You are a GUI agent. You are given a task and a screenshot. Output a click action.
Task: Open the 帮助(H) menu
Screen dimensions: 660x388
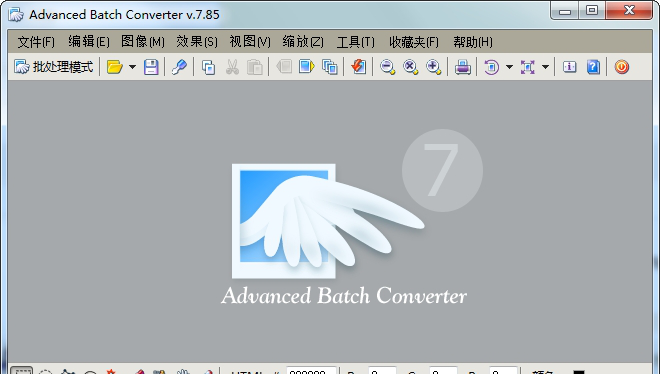473,42
